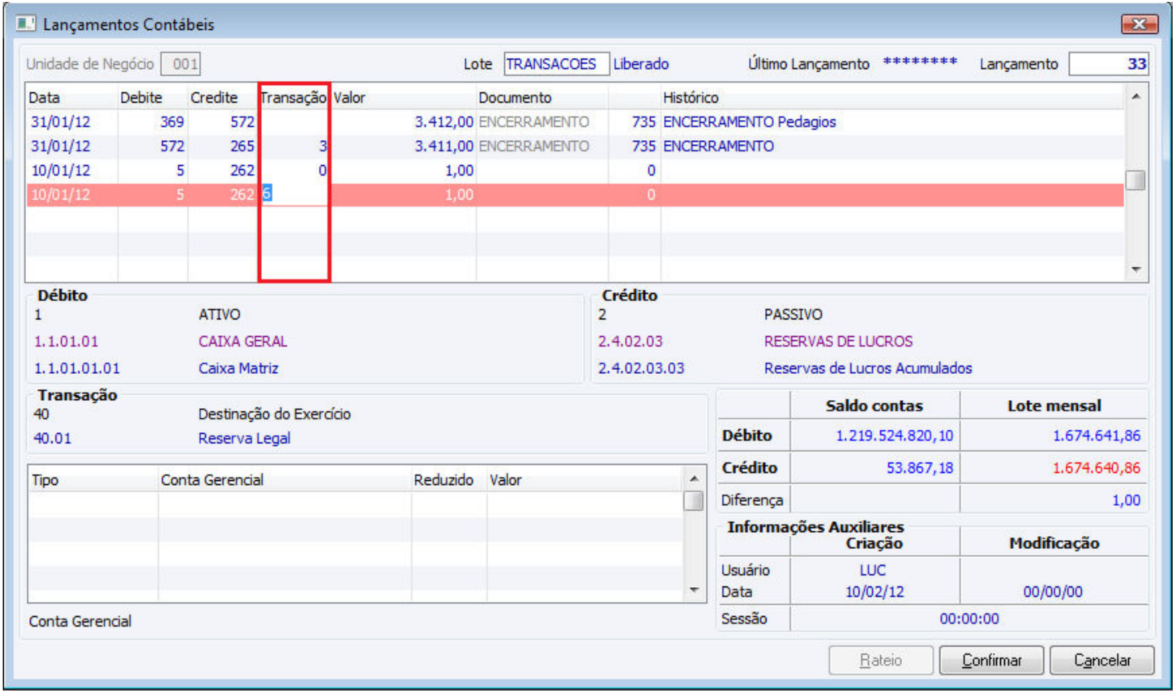The image size is (1173, 691).
Task: Click Destinação do Exercício text
Action: [275, 414]
